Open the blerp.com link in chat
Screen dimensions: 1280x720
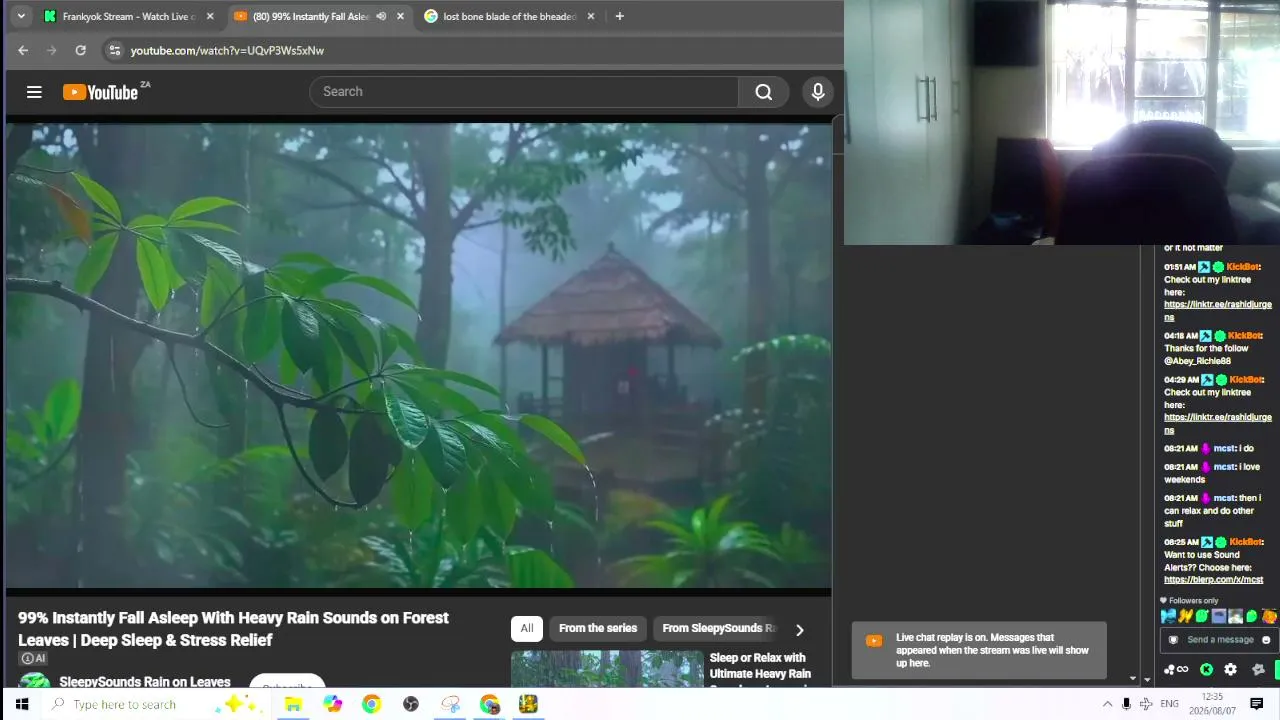tap(1213, 580)
